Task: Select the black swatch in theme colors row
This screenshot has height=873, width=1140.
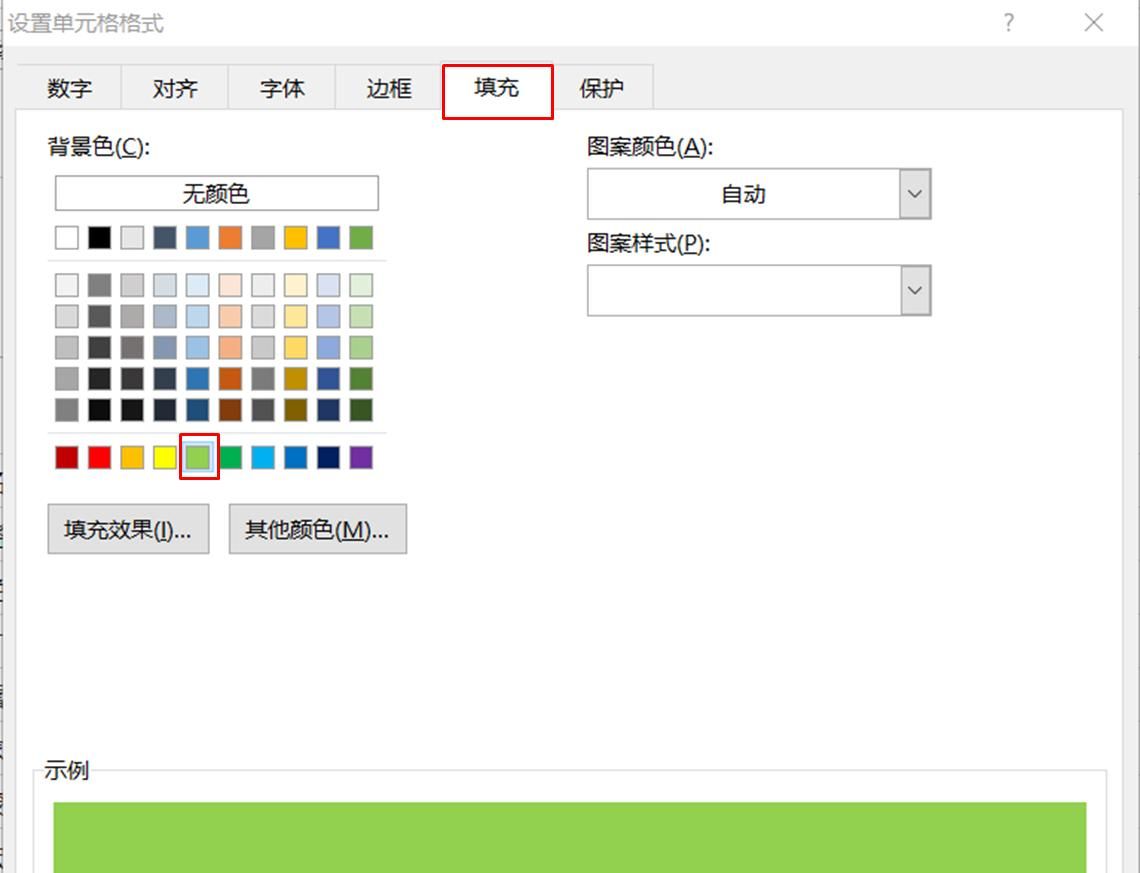Action: [98, 237]
